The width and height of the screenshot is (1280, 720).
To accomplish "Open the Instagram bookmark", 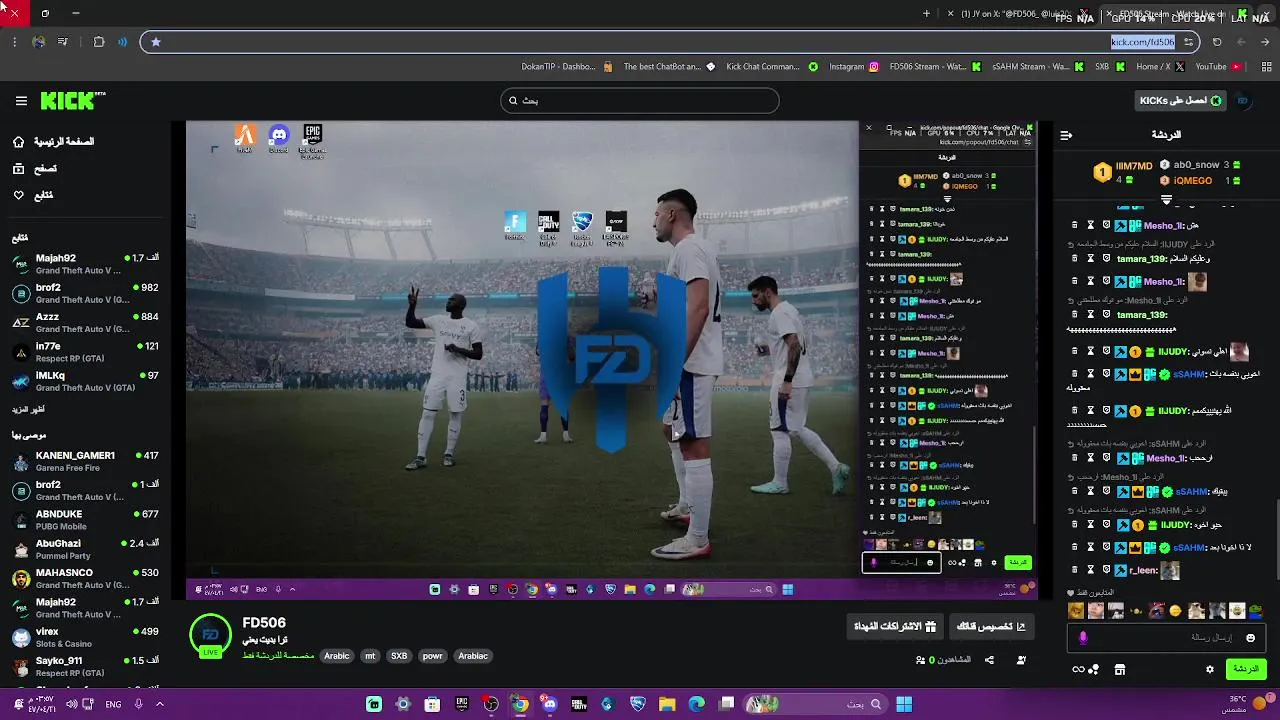I will 854,67.
